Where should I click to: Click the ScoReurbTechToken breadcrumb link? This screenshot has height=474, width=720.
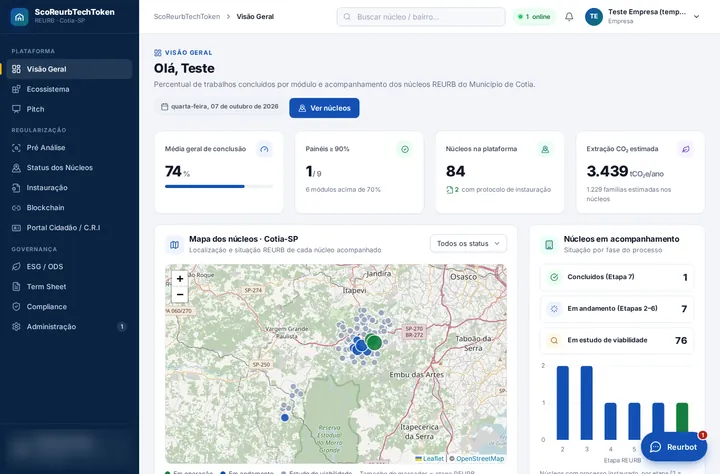[x=187, y=17]
